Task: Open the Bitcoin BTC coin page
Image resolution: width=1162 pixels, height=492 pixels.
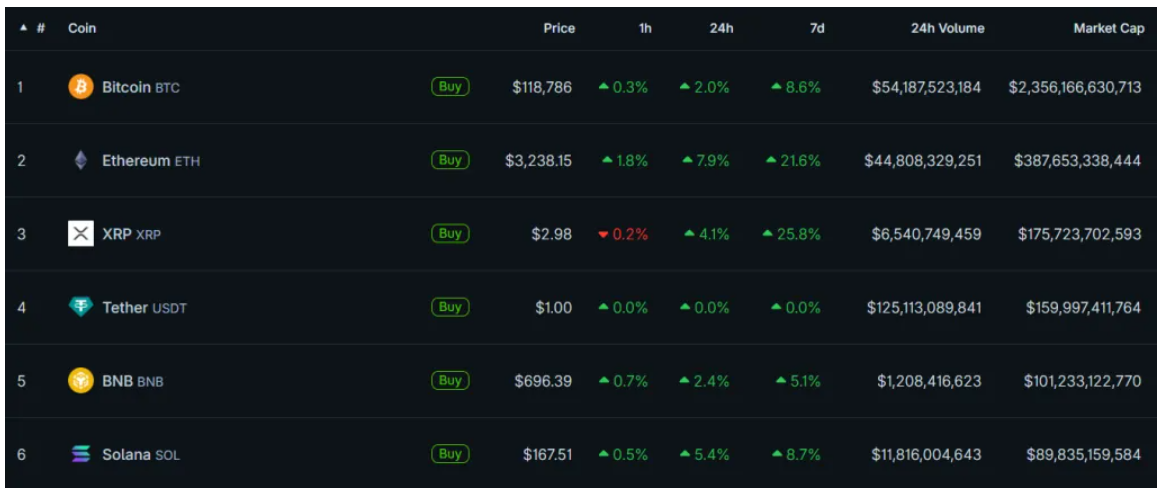Action: tap(140, 87)
